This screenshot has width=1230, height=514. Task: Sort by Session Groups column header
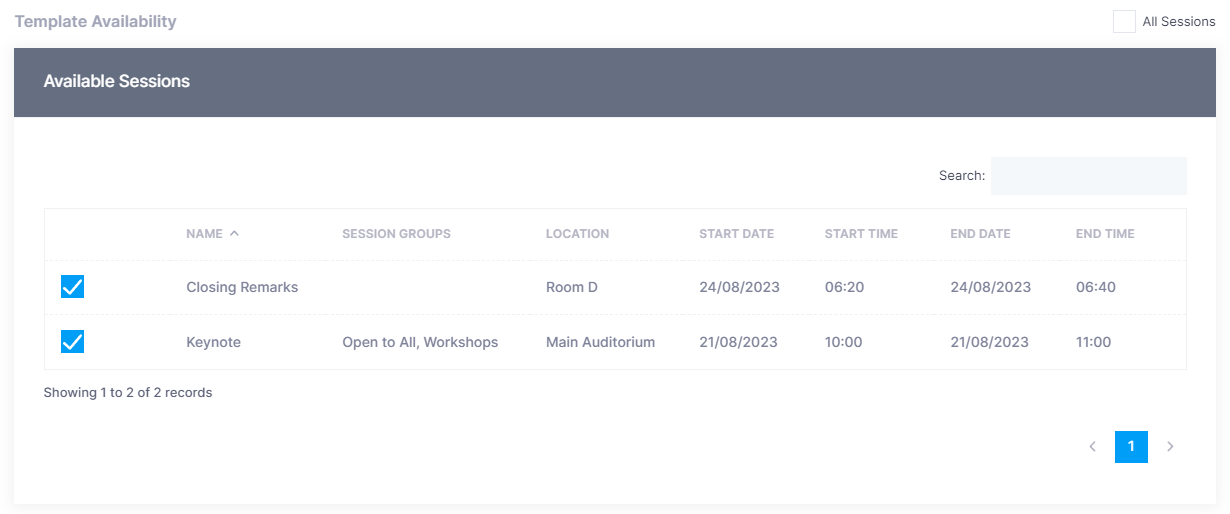pos(396,234)
